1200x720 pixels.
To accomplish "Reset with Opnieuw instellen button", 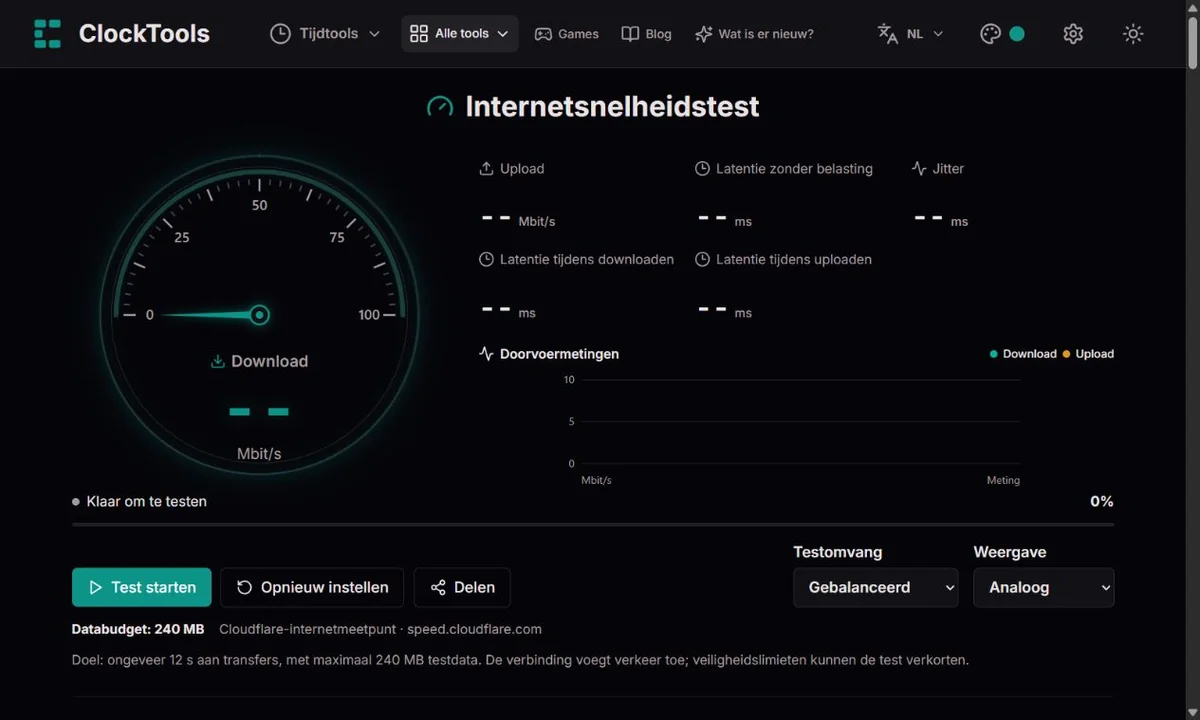I will [x=311, y=587].
